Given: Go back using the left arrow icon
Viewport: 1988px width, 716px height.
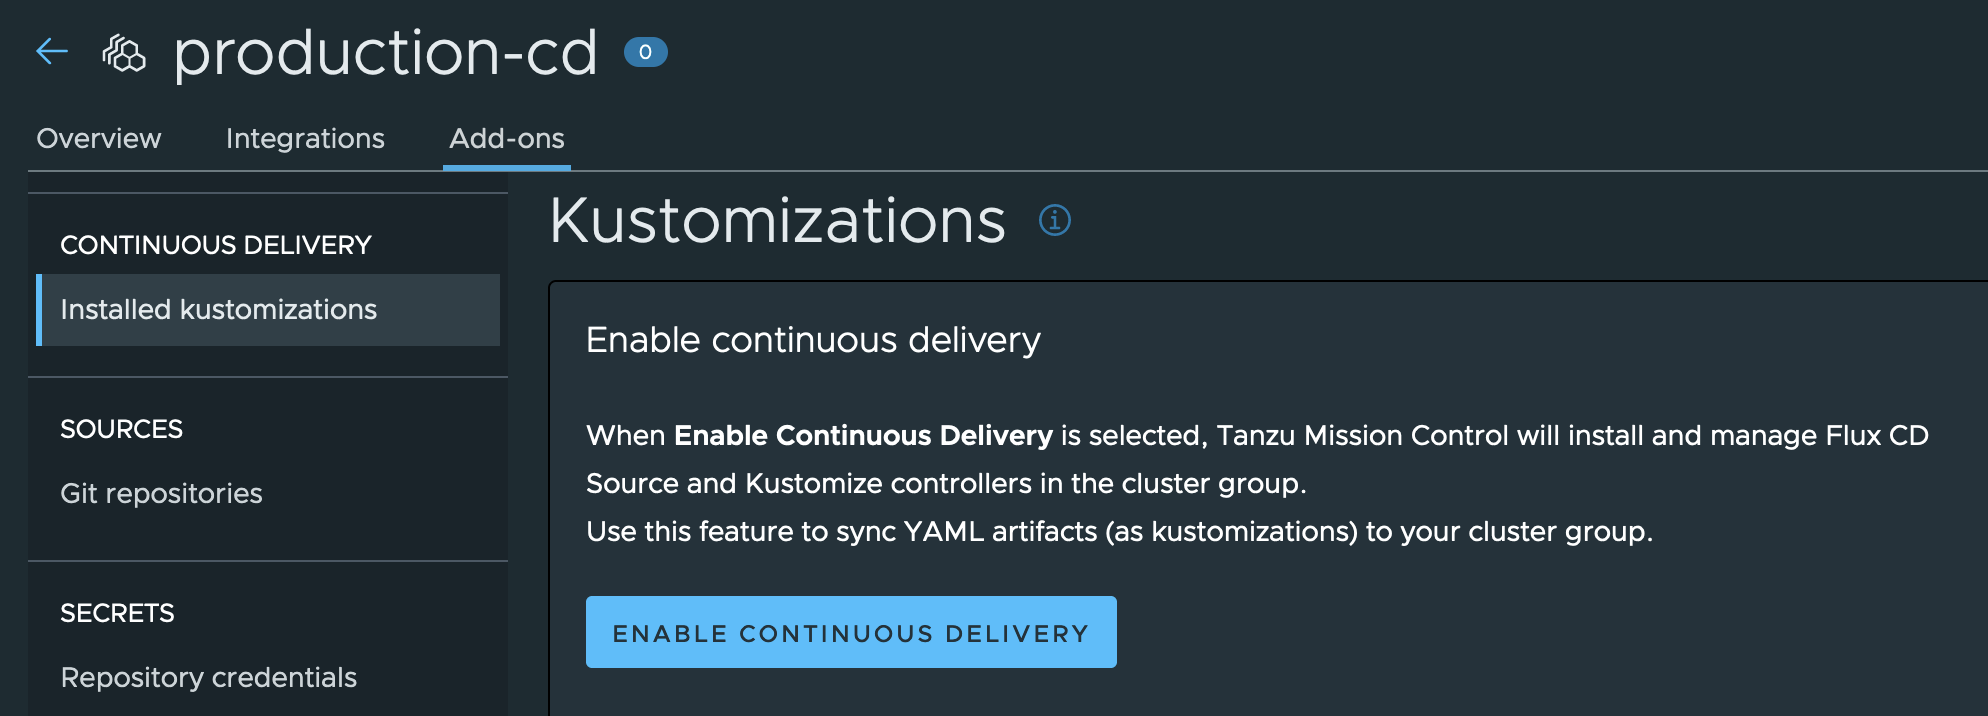Looking at the screenshot, I should click(x=52, y=51).
